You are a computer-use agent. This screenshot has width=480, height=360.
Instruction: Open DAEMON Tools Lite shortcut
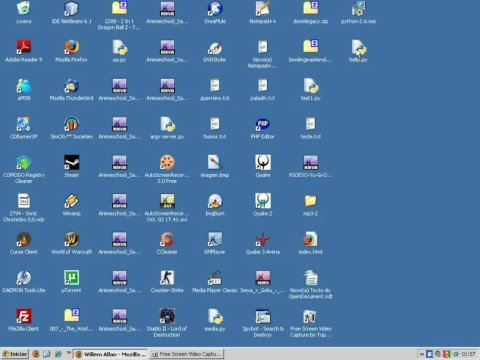(x=24, y=281)
